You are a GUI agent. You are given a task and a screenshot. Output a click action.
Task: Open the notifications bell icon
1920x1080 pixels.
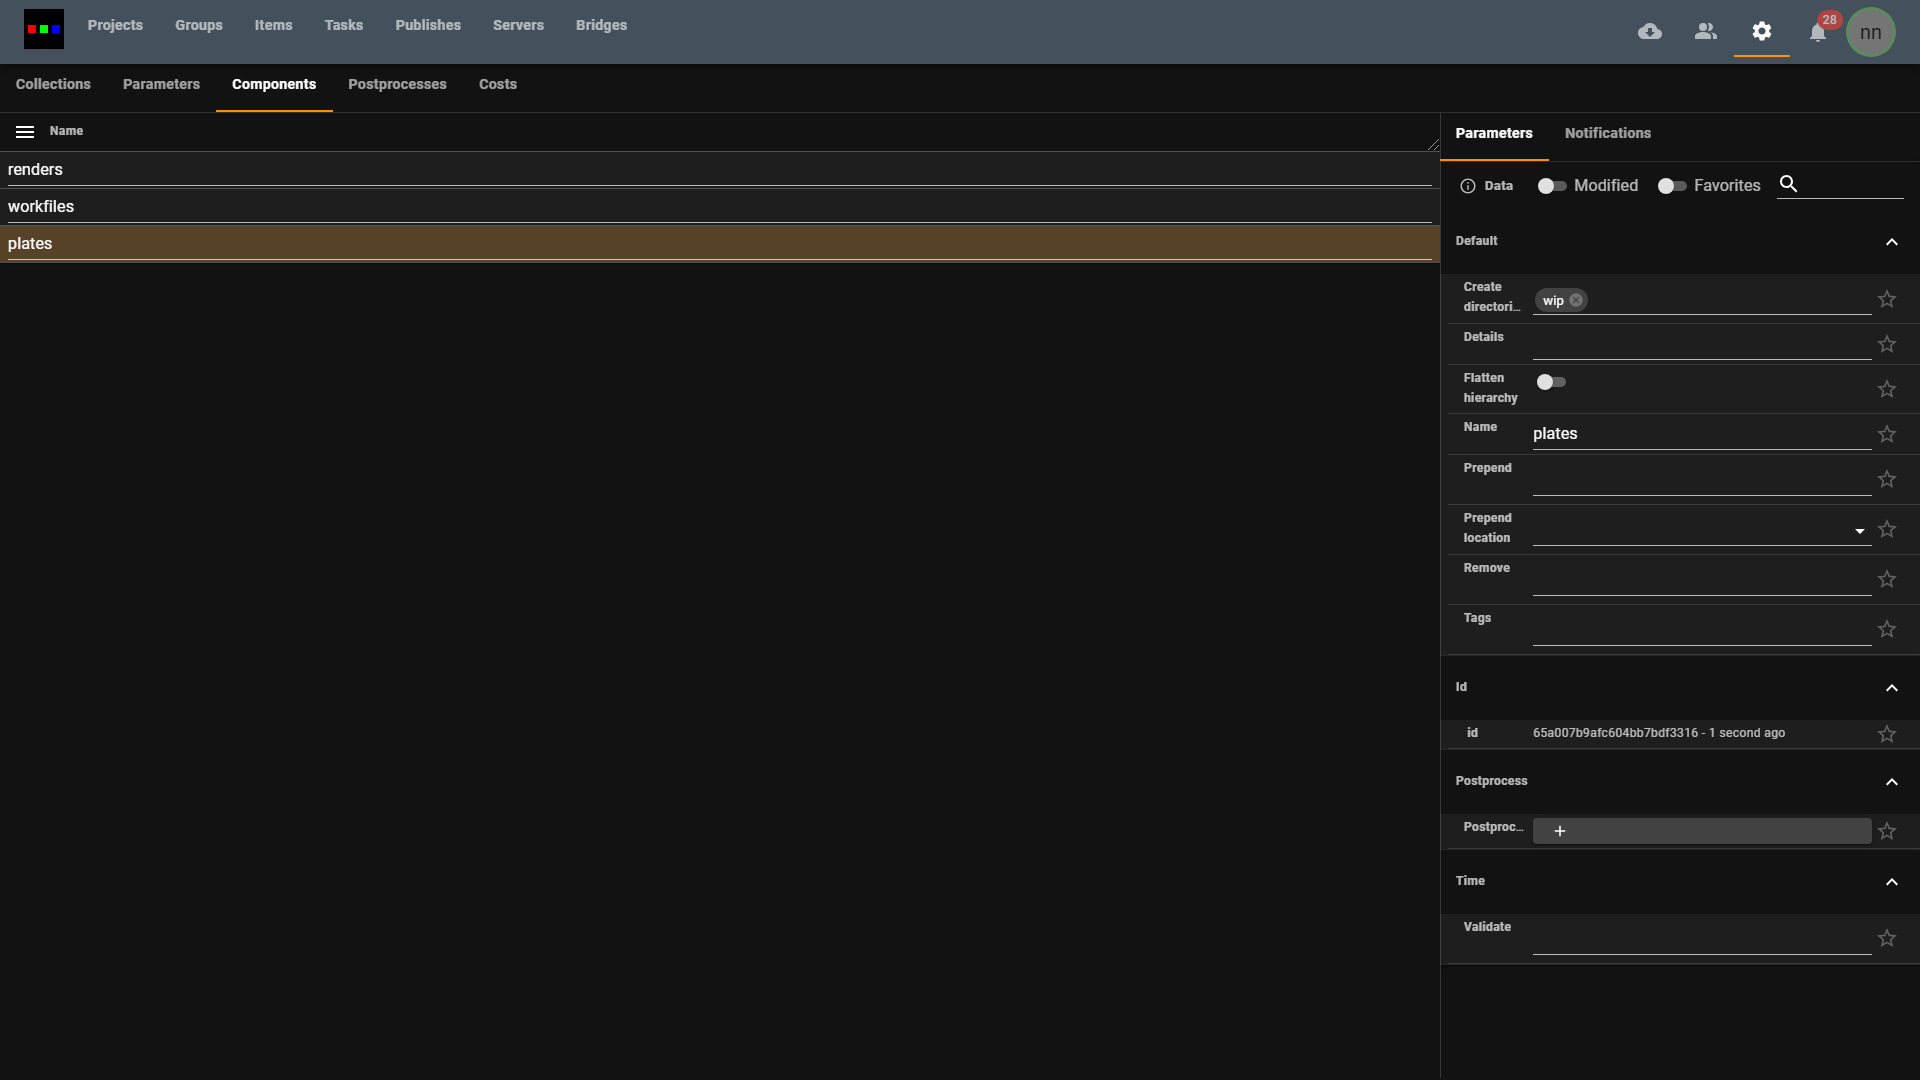[x=1818, y=33]
